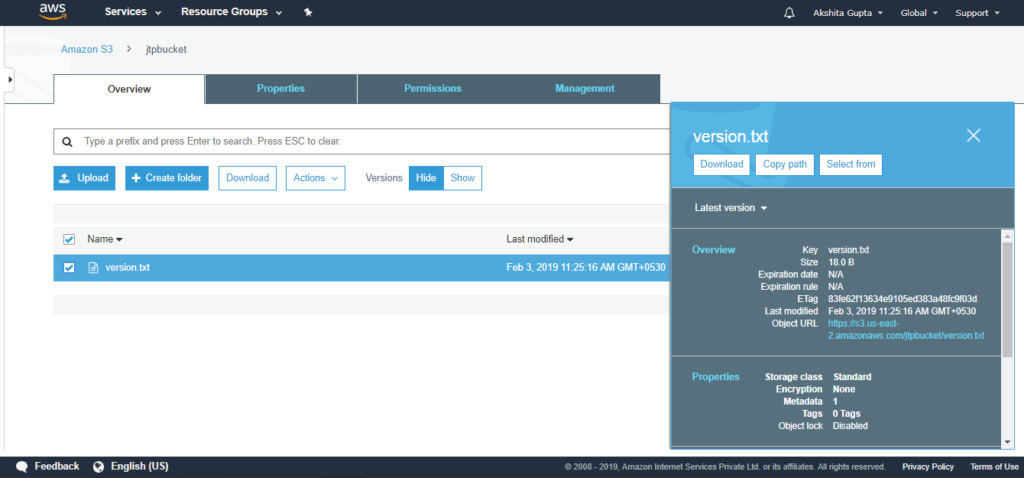Uncheck the version.txt row checkbox
This screenshot has width=1024, height=478.
pyautogui.click(x=69, y=267)
